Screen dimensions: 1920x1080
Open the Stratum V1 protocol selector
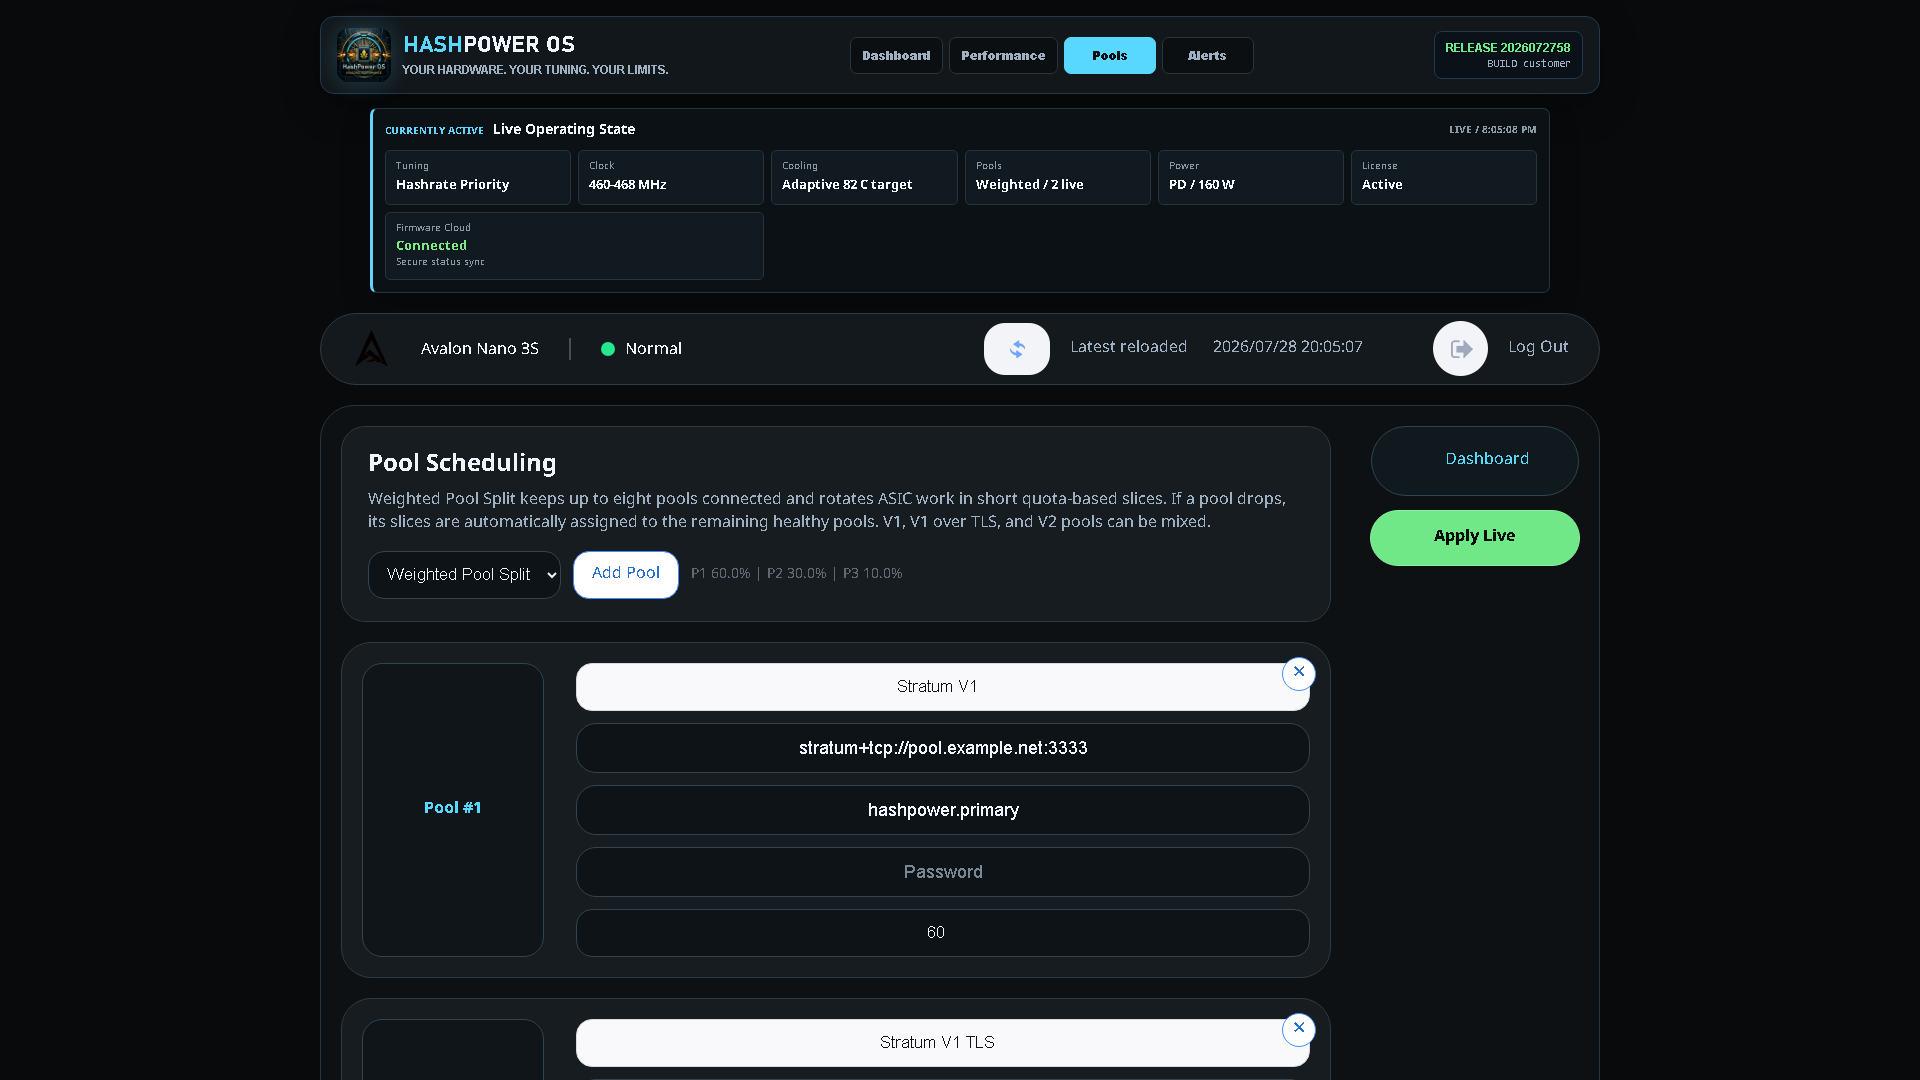point(942,687)
